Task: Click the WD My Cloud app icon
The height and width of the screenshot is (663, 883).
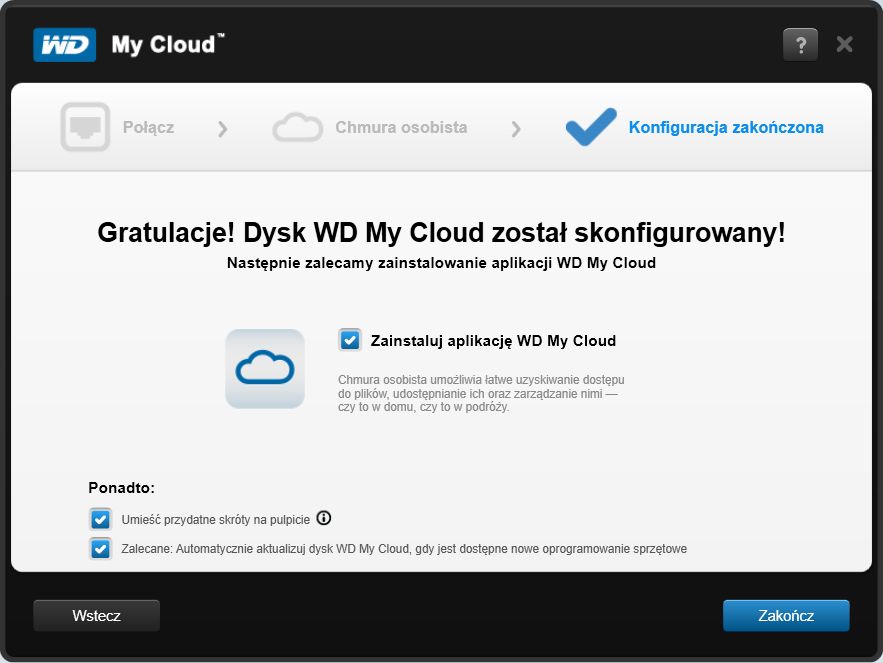Action: tap(265, 368)
